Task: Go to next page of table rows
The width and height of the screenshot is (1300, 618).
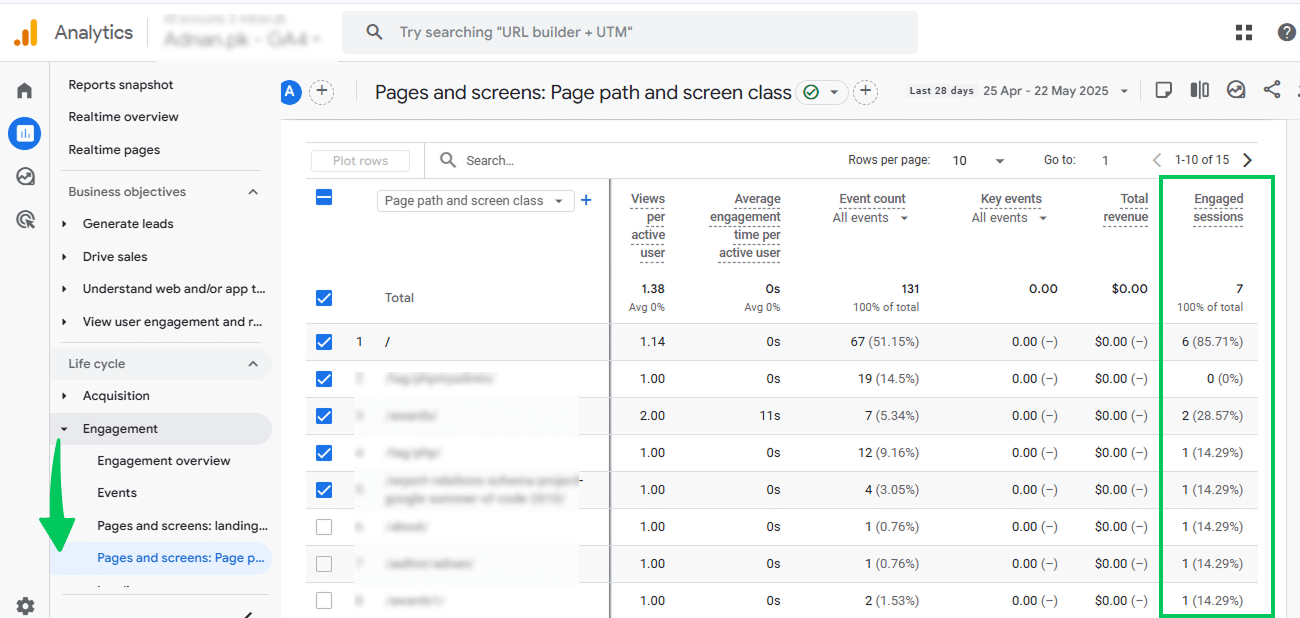Action: click(x=1247, y=160)
